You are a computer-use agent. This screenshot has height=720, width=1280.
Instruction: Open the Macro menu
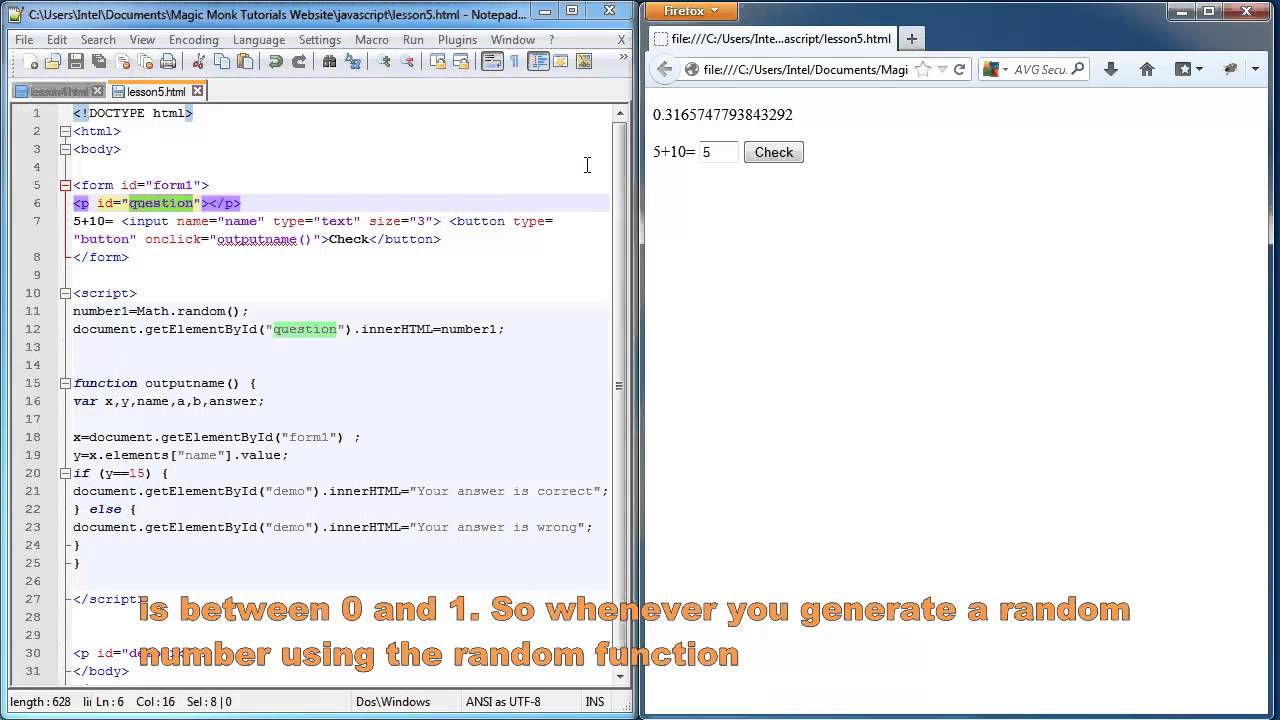click(372, 40)
